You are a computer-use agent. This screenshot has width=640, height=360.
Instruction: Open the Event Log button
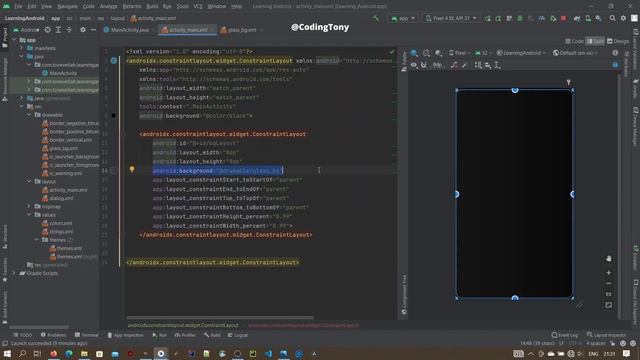(x=565, y=335)
